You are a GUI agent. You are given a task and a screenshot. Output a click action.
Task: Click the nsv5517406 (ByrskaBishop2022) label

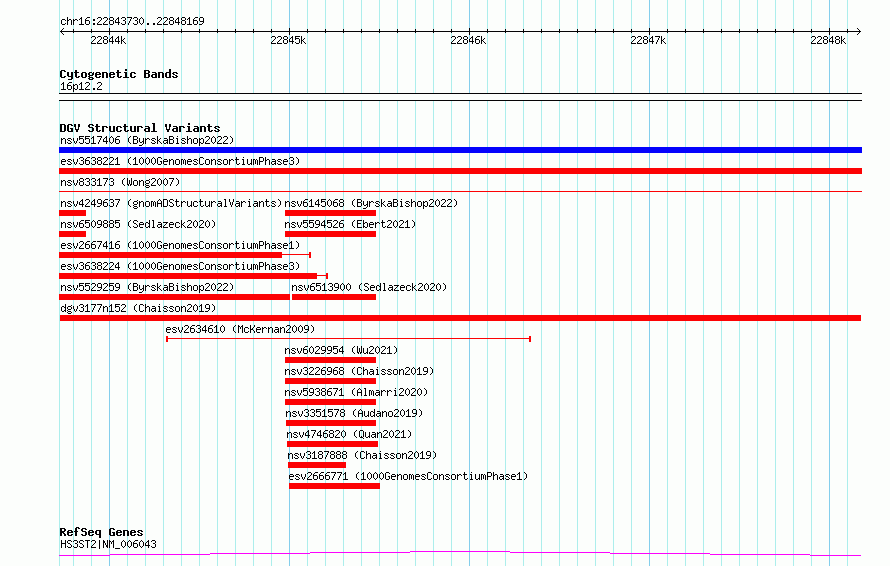click(x=147, y=140)
